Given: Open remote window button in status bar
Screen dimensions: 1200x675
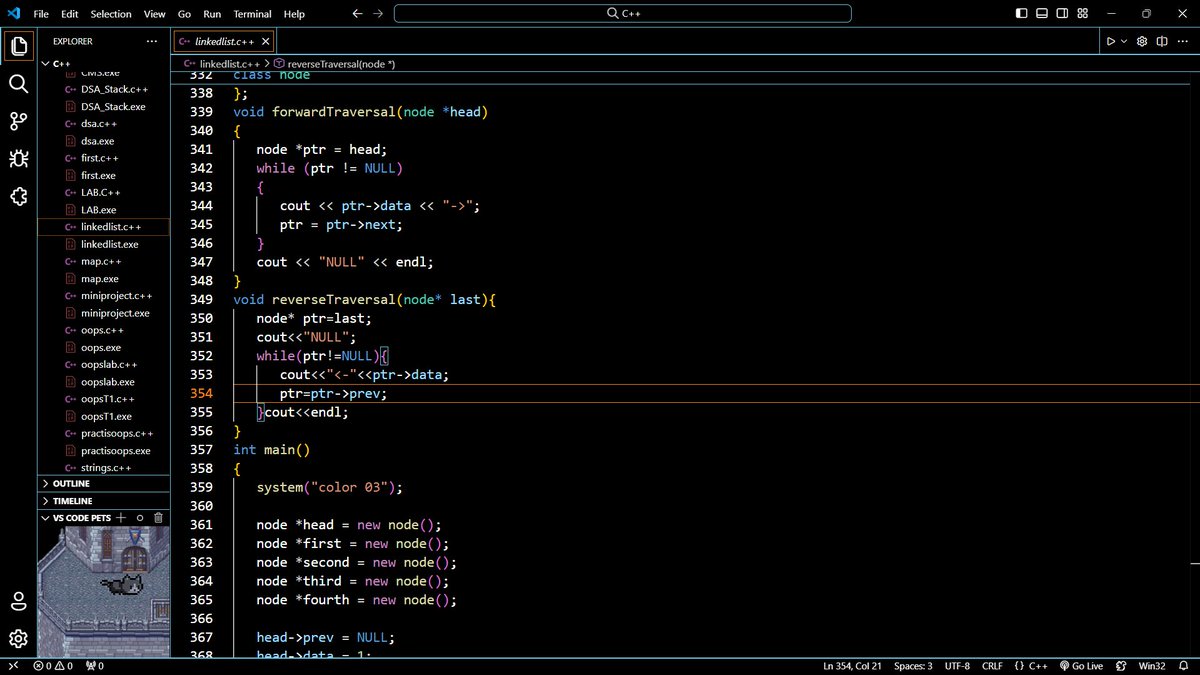Looking at the screenshot, I should (13, 666).
